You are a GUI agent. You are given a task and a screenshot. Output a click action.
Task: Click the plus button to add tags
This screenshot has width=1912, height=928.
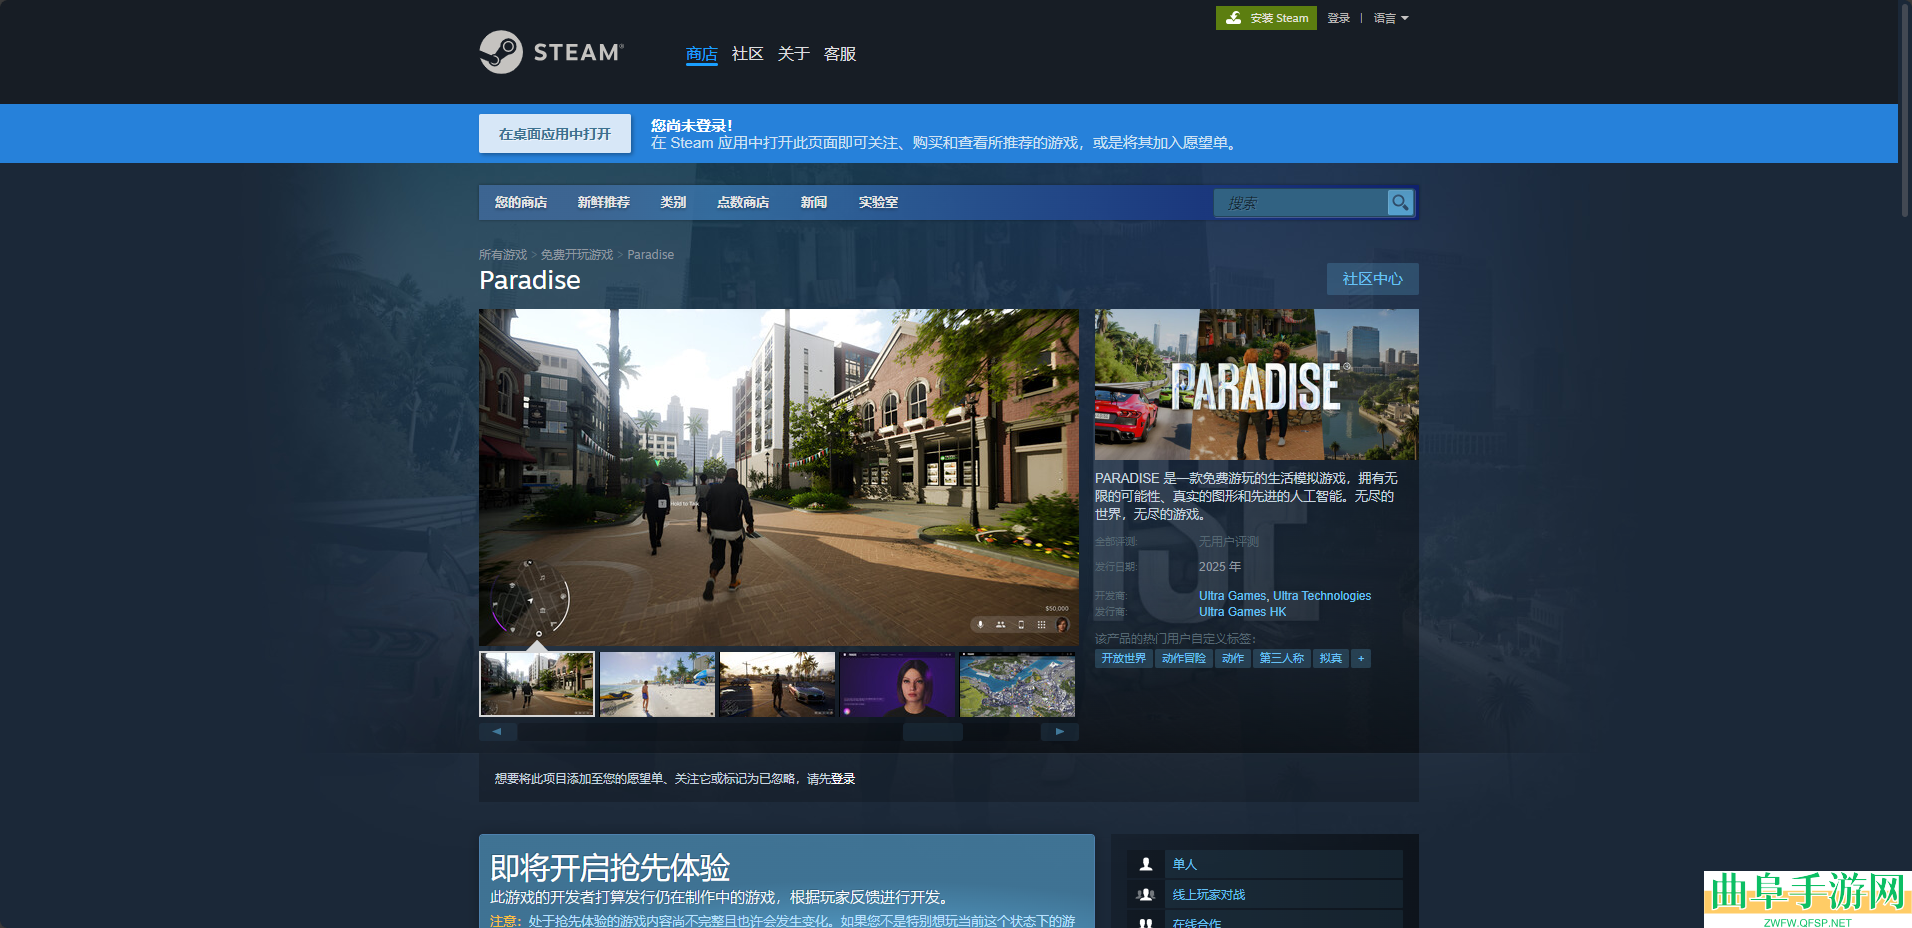1361,658
